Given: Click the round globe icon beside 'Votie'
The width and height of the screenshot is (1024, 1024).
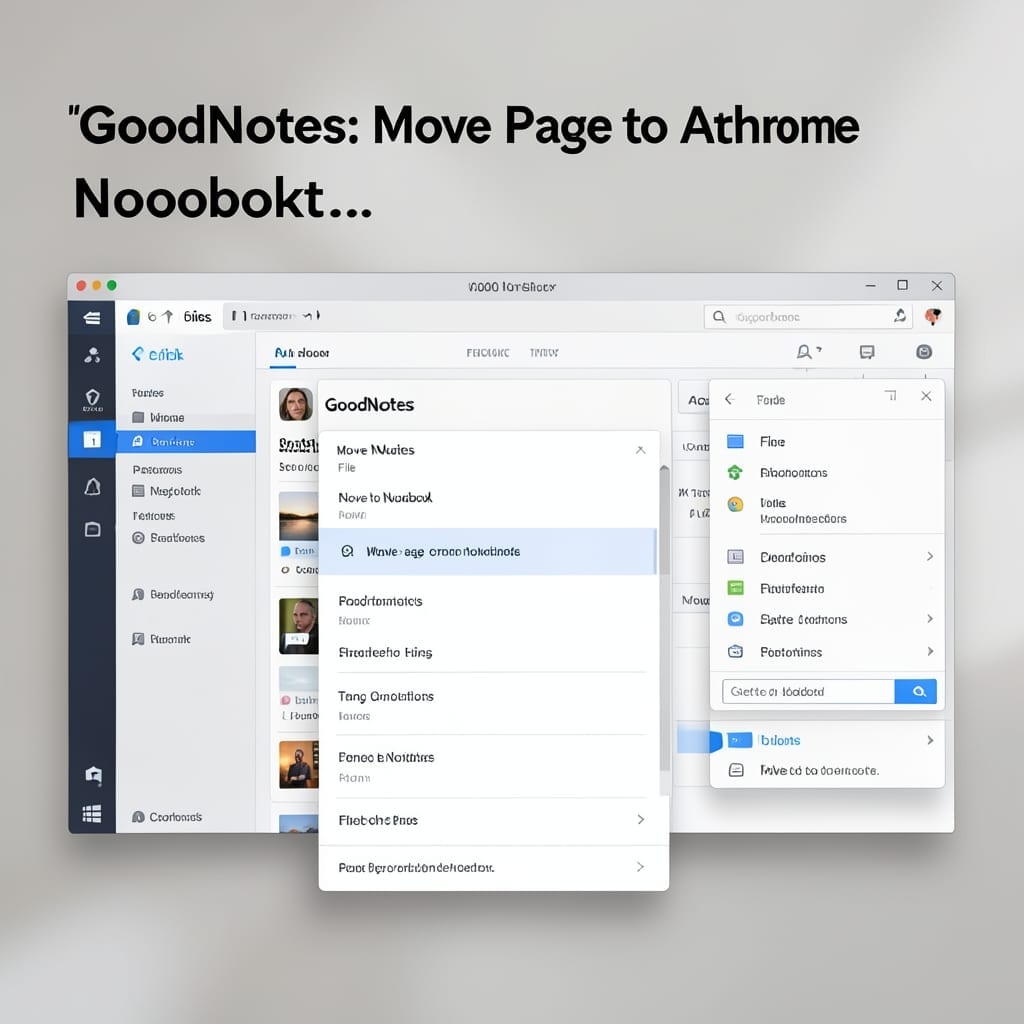Looking at the screenshot, I should [735, 504].
